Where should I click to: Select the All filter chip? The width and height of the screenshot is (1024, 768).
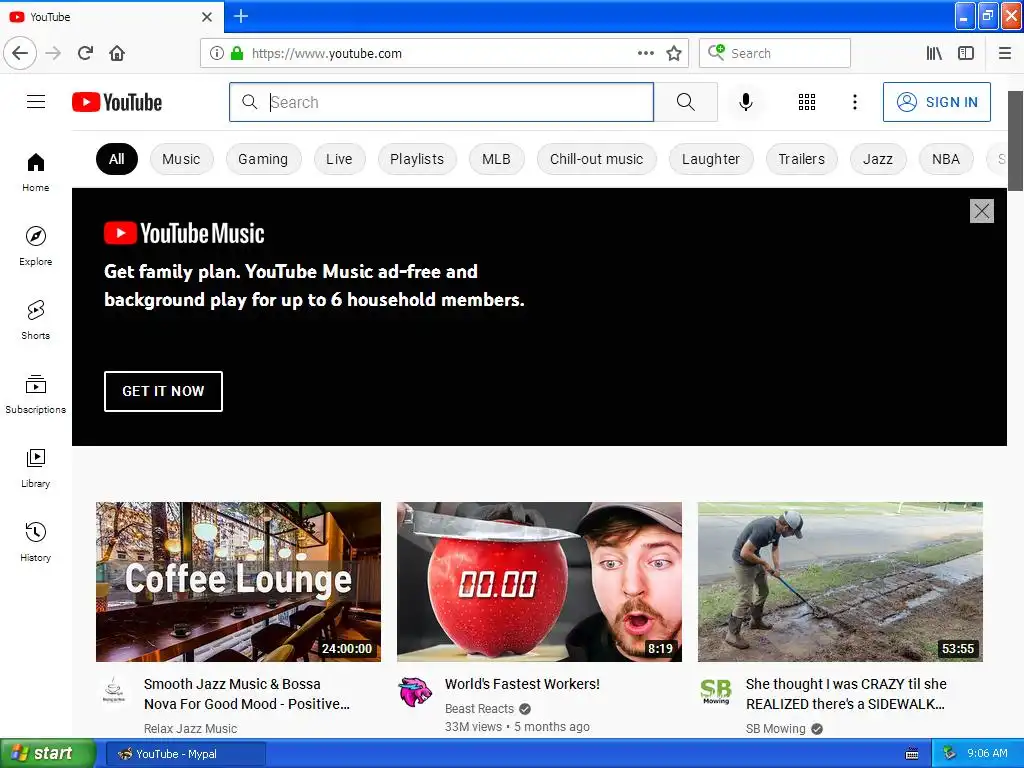(117, 159)
